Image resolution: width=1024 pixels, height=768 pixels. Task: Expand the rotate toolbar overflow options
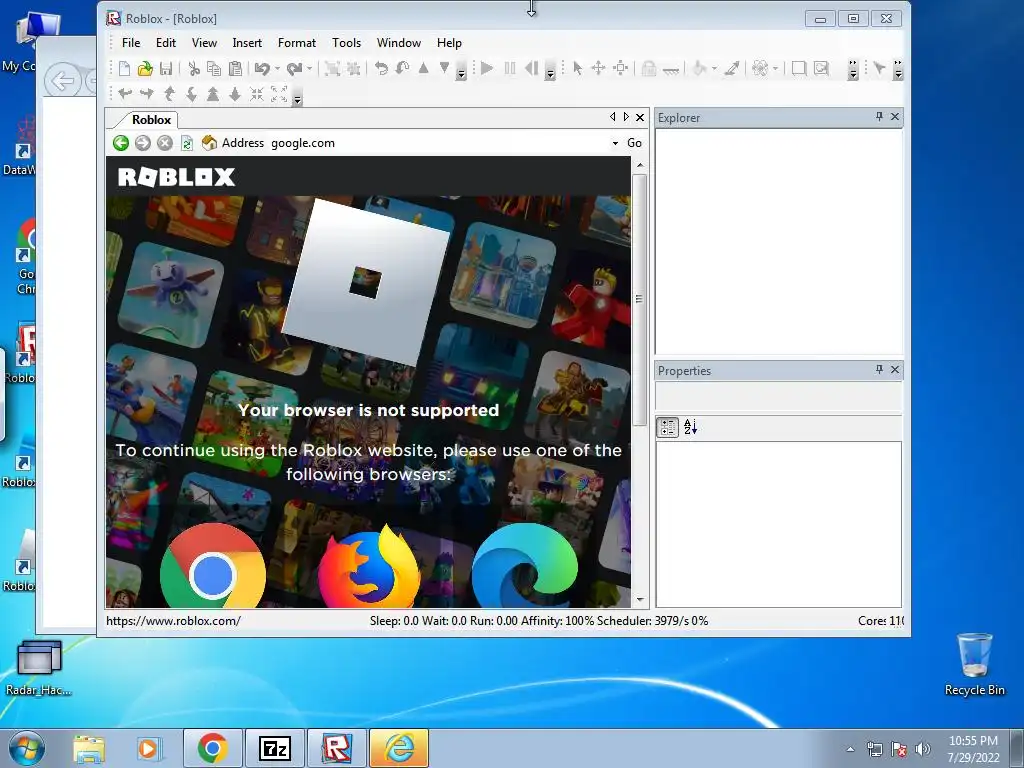(461, 69)
